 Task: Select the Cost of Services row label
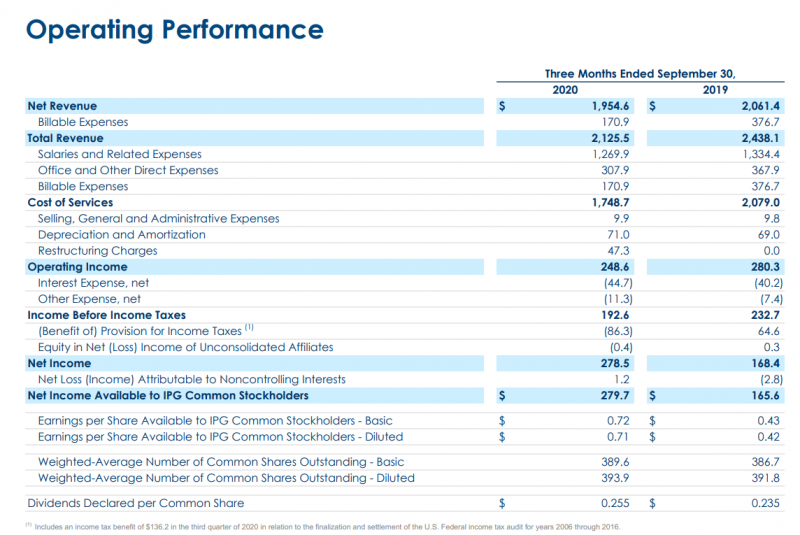70,202
